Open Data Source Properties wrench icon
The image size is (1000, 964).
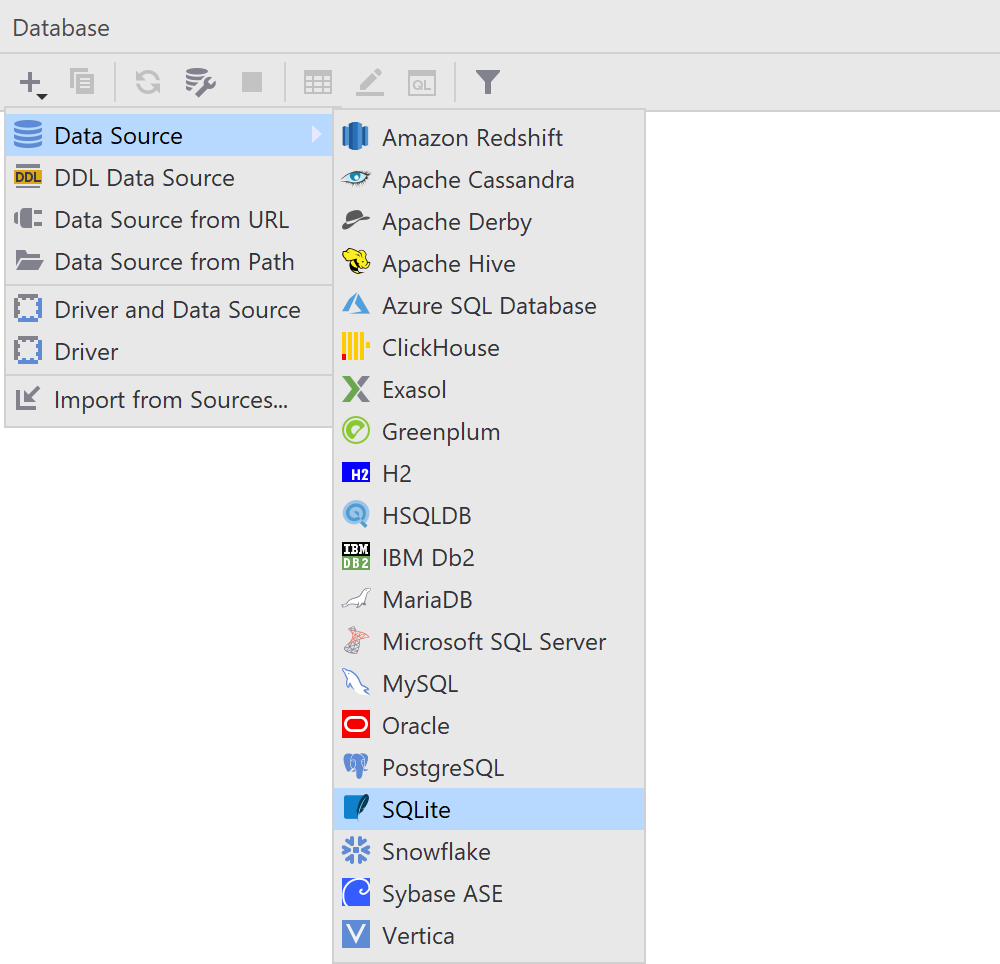[200, 82]
